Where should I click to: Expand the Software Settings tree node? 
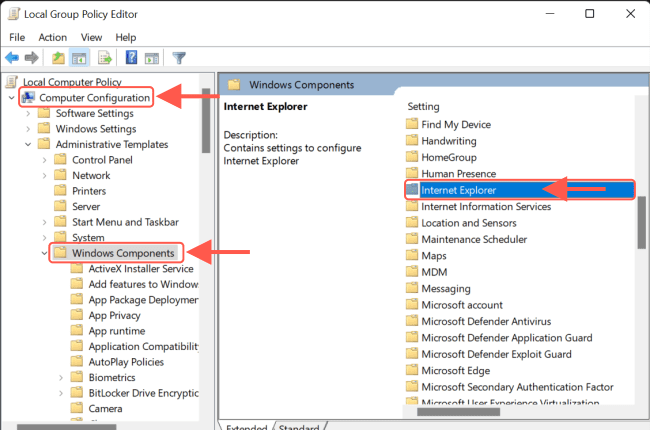point(27,113)
